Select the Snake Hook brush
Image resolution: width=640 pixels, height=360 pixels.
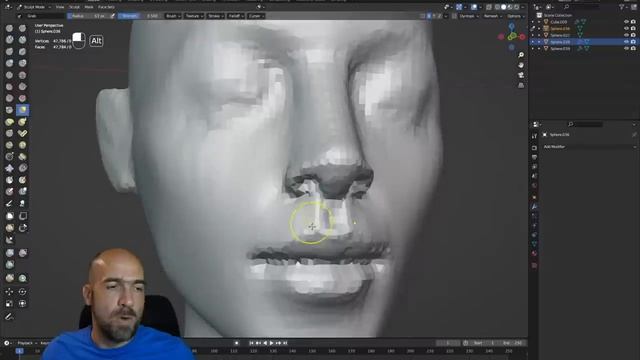[x=22, y=122]
